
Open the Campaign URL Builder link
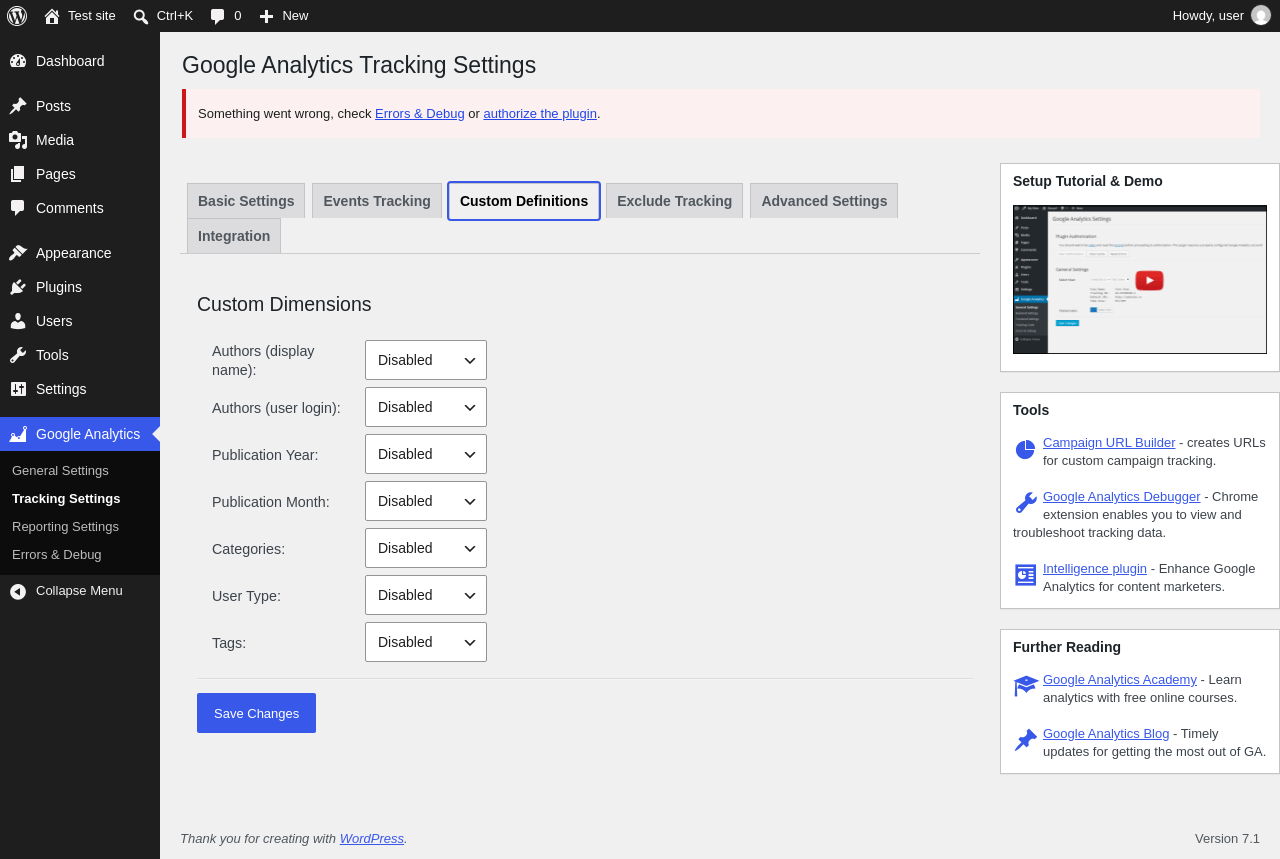(1109, 442)
